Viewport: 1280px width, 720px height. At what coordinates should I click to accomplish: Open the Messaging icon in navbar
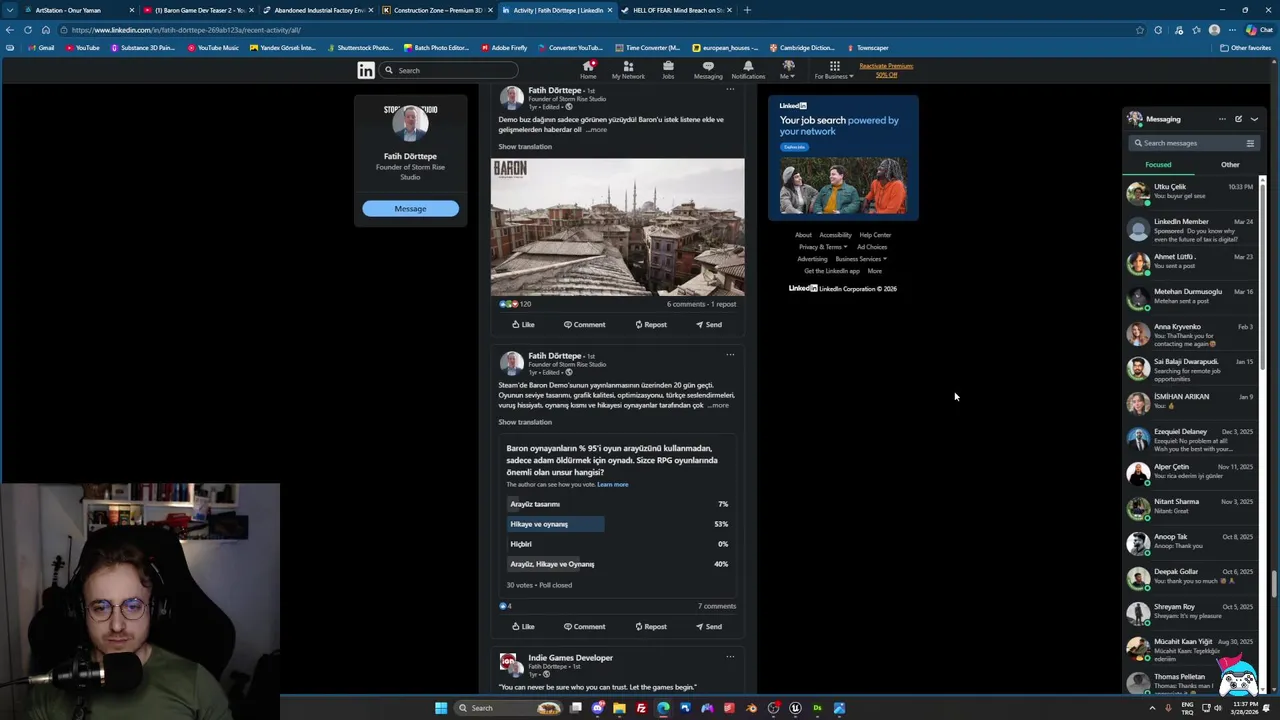coord(708,70)
